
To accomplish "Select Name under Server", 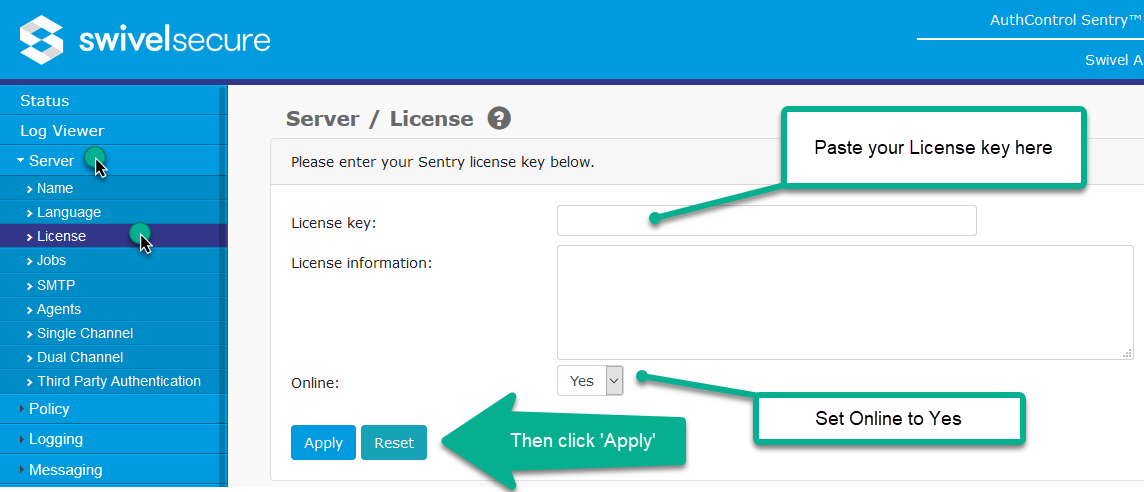I will click(x=54, y=188).
